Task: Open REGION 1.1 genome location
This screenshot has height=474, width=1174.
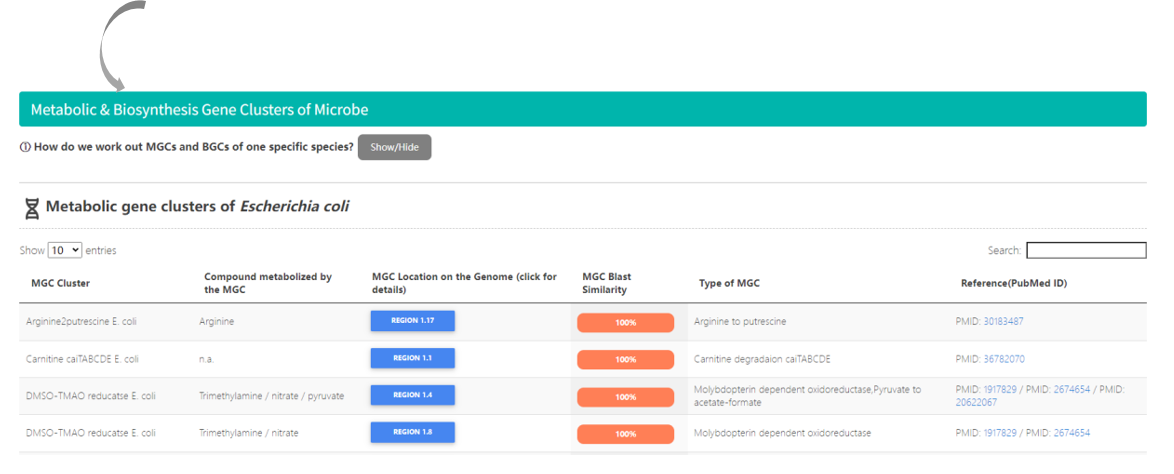Action: coord(412,358)
